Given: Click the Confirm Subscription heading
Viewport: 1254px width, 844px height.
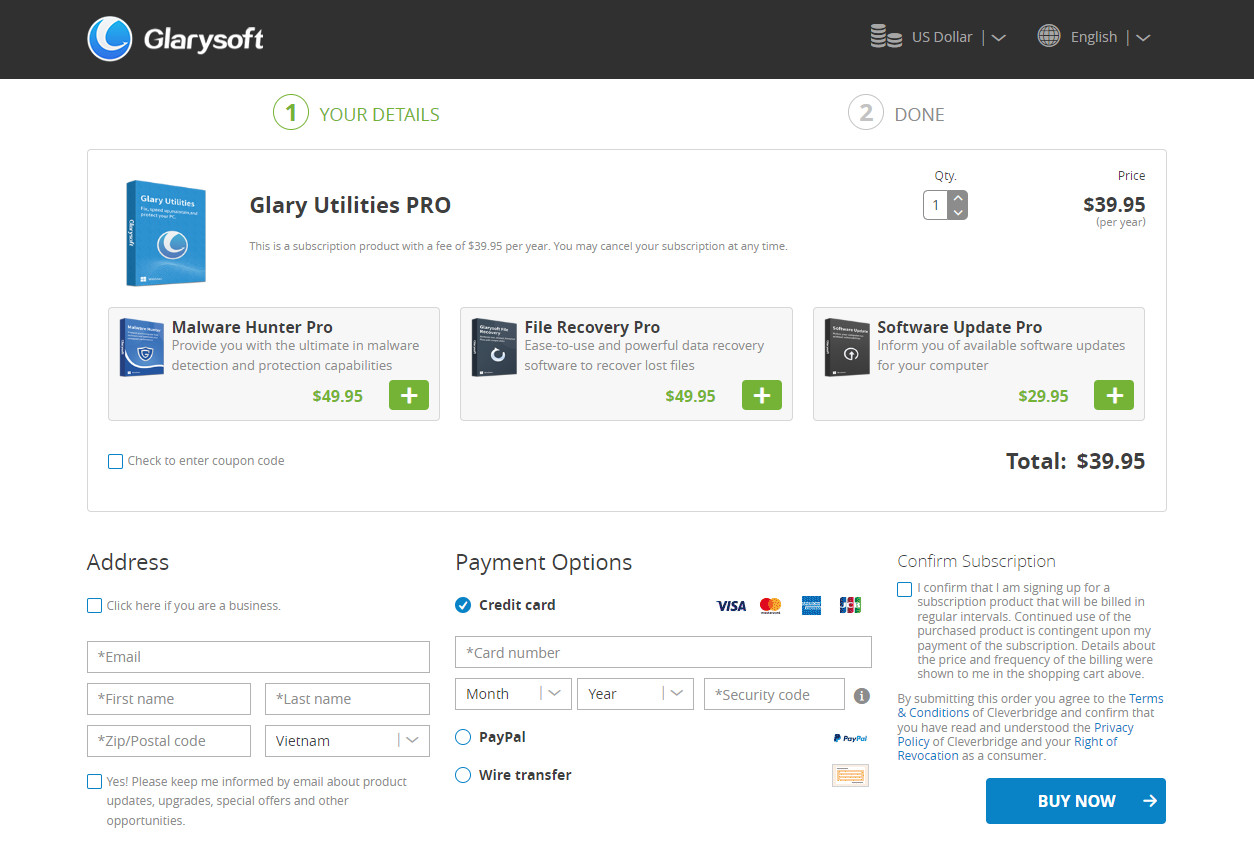Looking at the screenshot, I should [x=976, y=561].
